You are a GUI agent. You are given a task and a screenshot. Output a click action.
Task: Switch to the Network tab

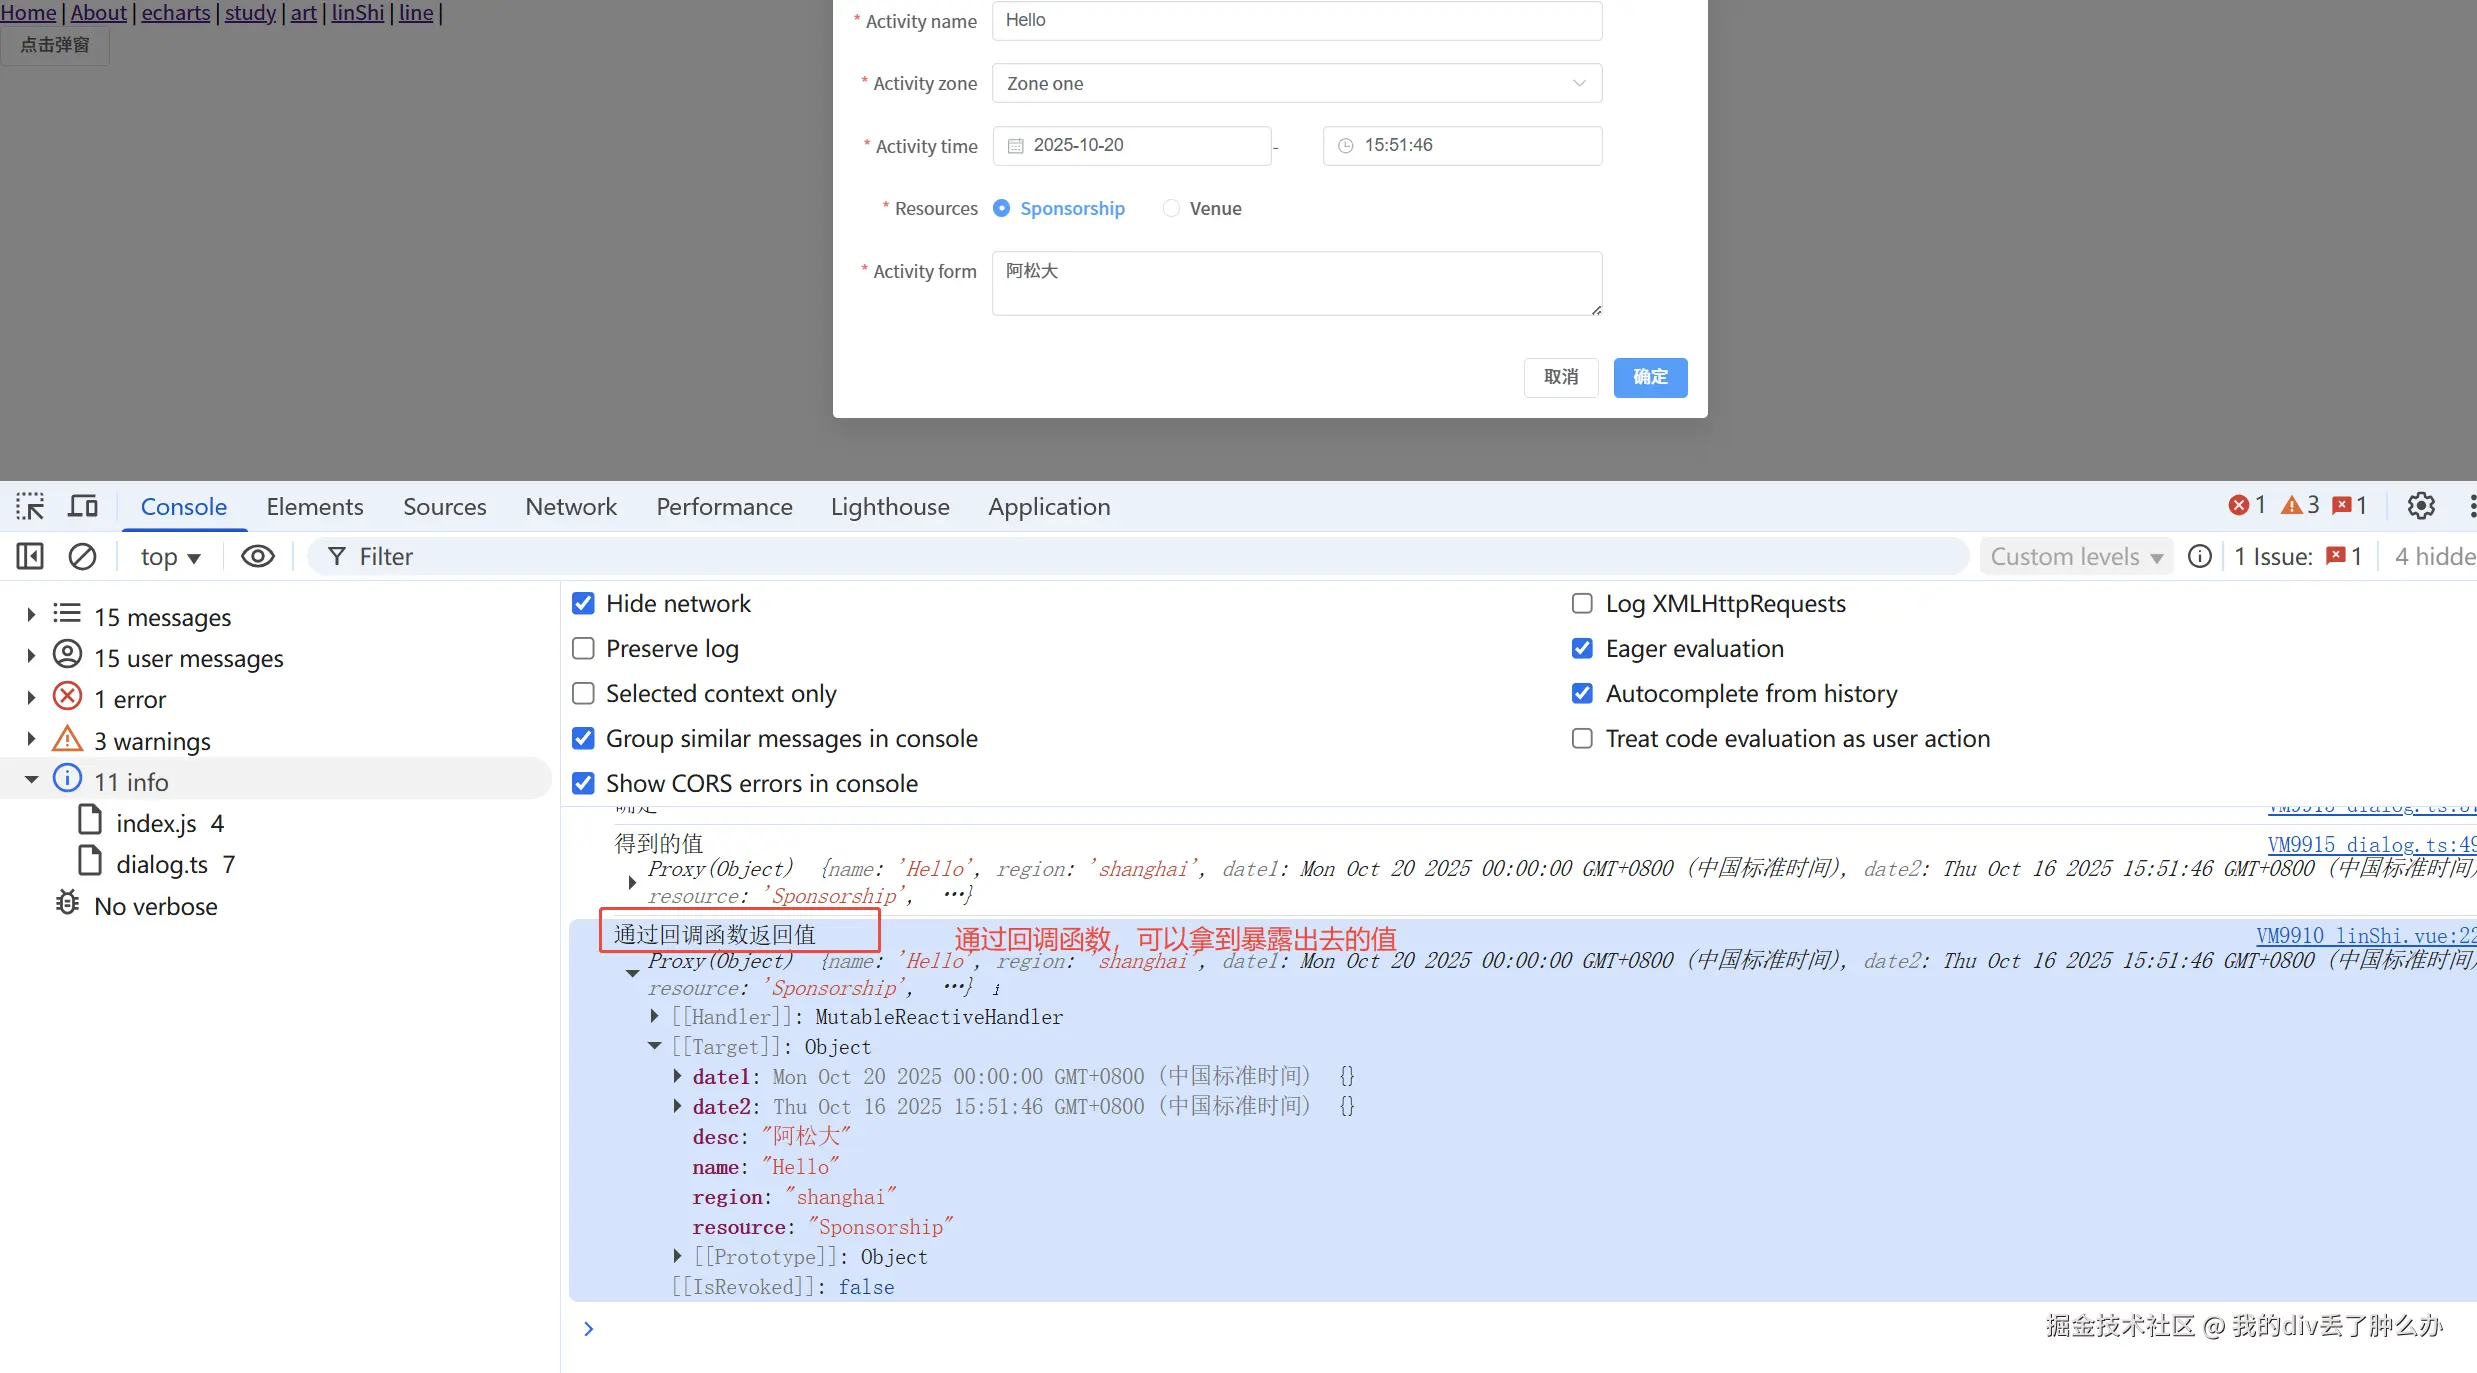[x=570, y=506]
